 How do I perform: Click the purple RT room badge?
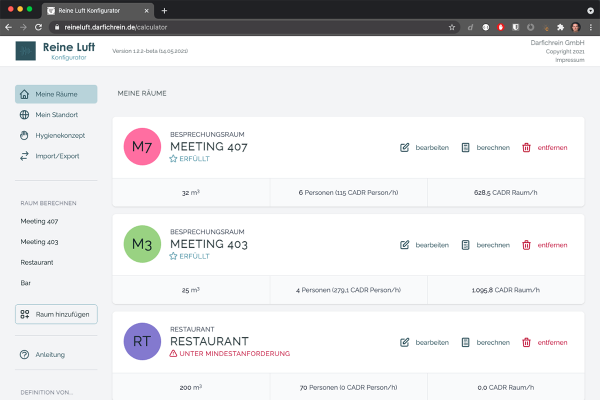(142, 342)
